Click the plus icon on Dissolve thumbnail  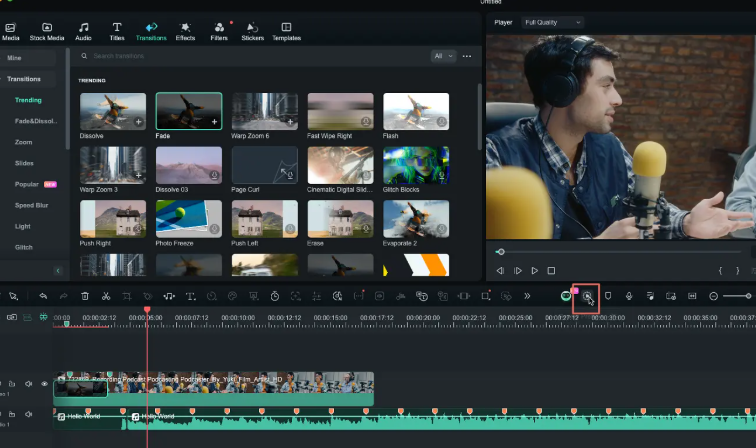coord(138,122)
